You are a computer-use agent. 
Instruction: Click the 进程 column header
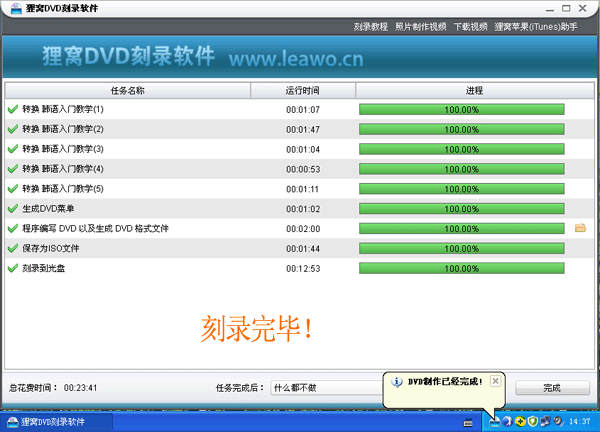pyautogui.click(x=474, y=91)
